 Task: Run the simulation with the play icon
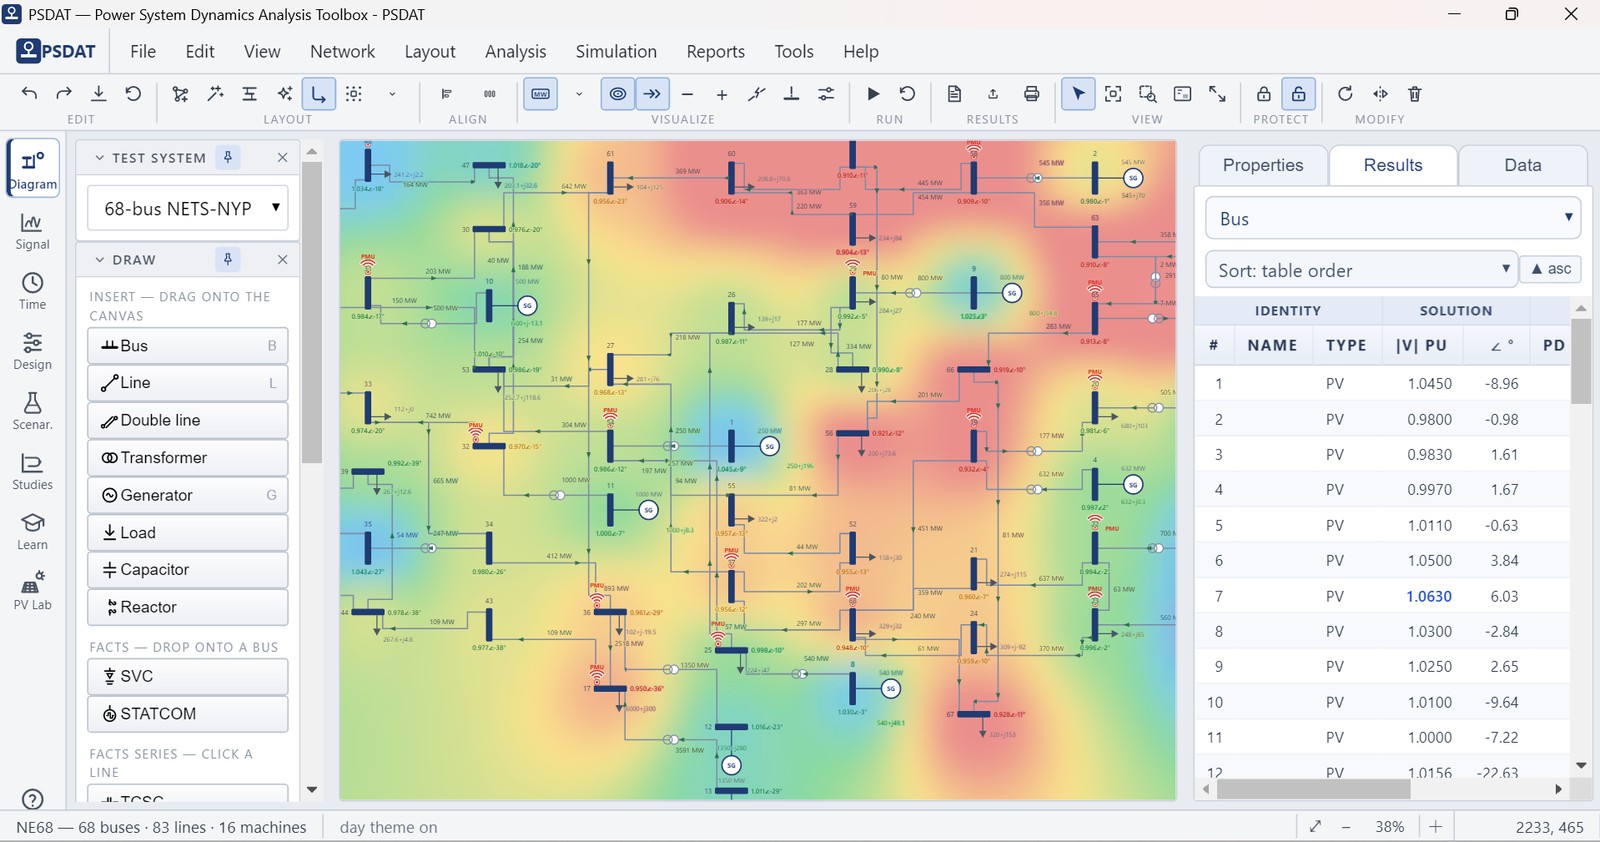pyautogui.click(x=873, y=94)
